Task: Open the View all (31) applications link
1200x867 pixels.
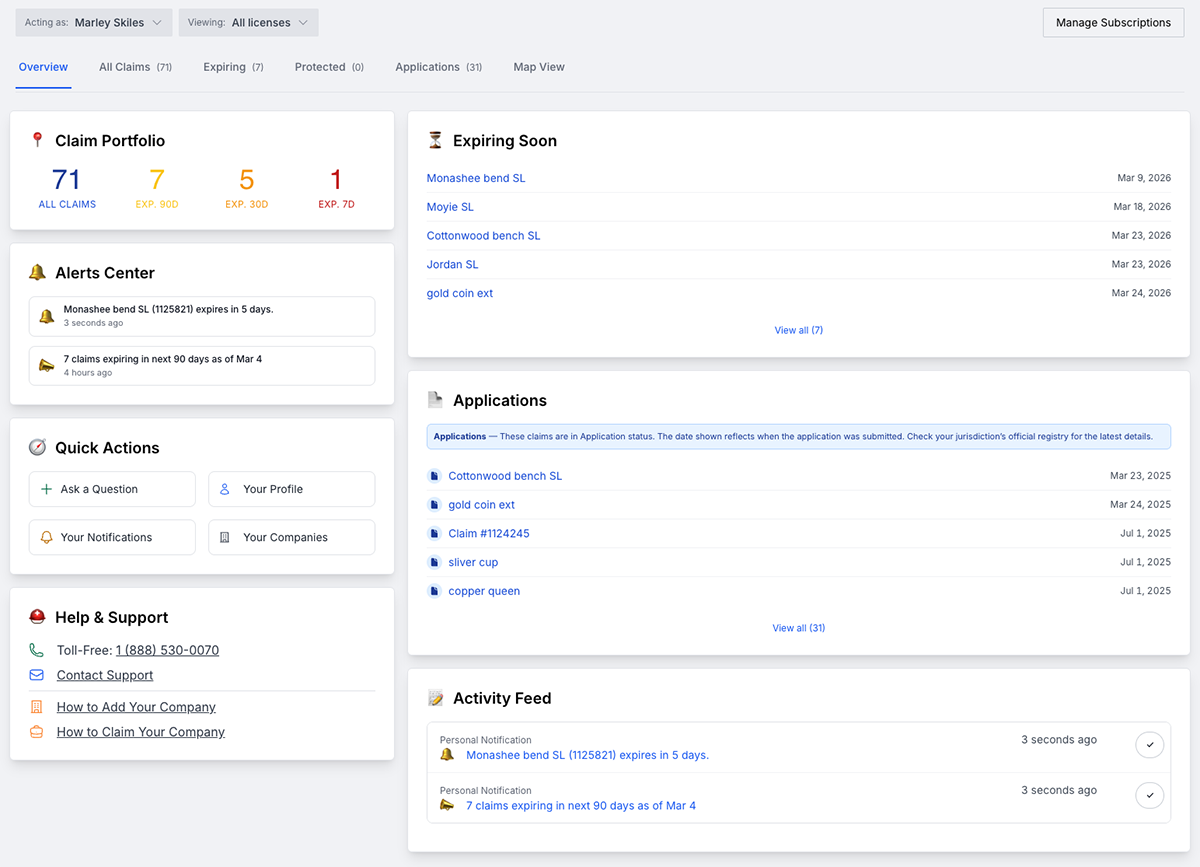Action: pos(798,627)
